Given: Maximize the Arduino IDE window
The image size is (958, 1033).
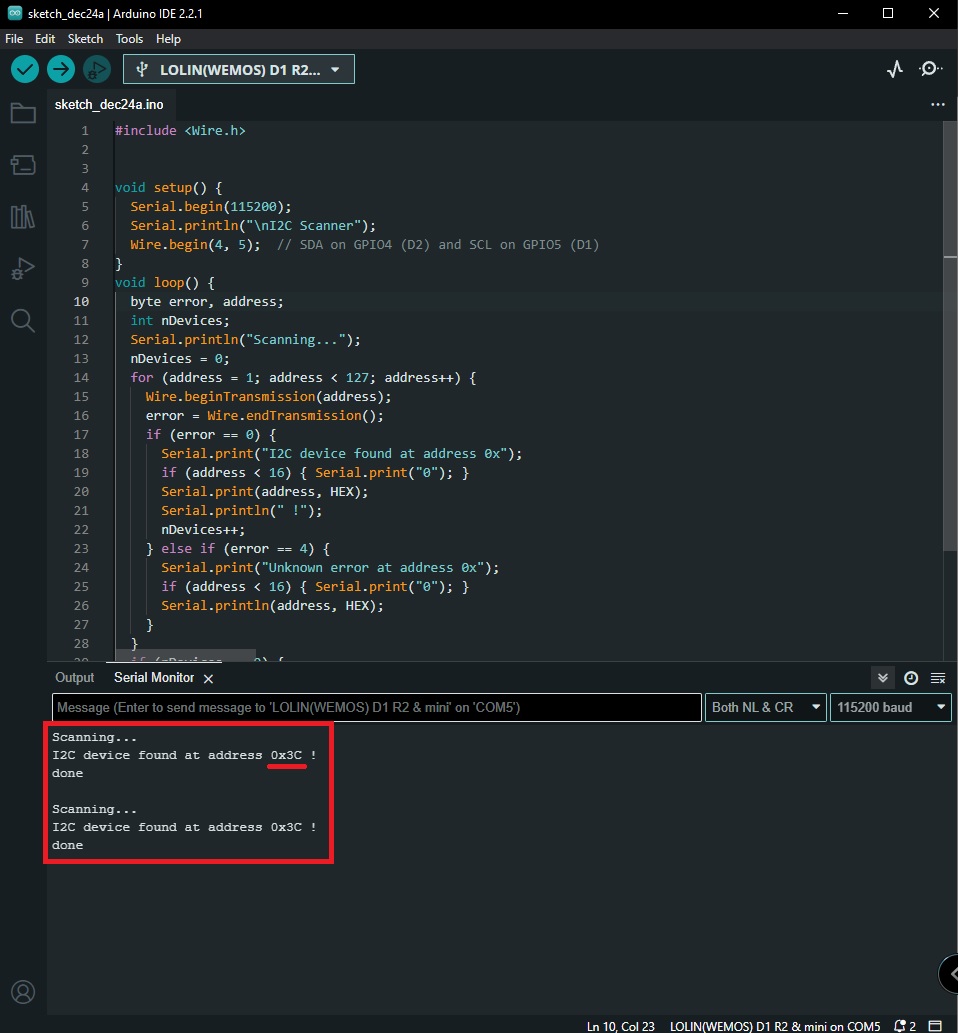Looking at the screenshot, I should (x=888, y=13).
